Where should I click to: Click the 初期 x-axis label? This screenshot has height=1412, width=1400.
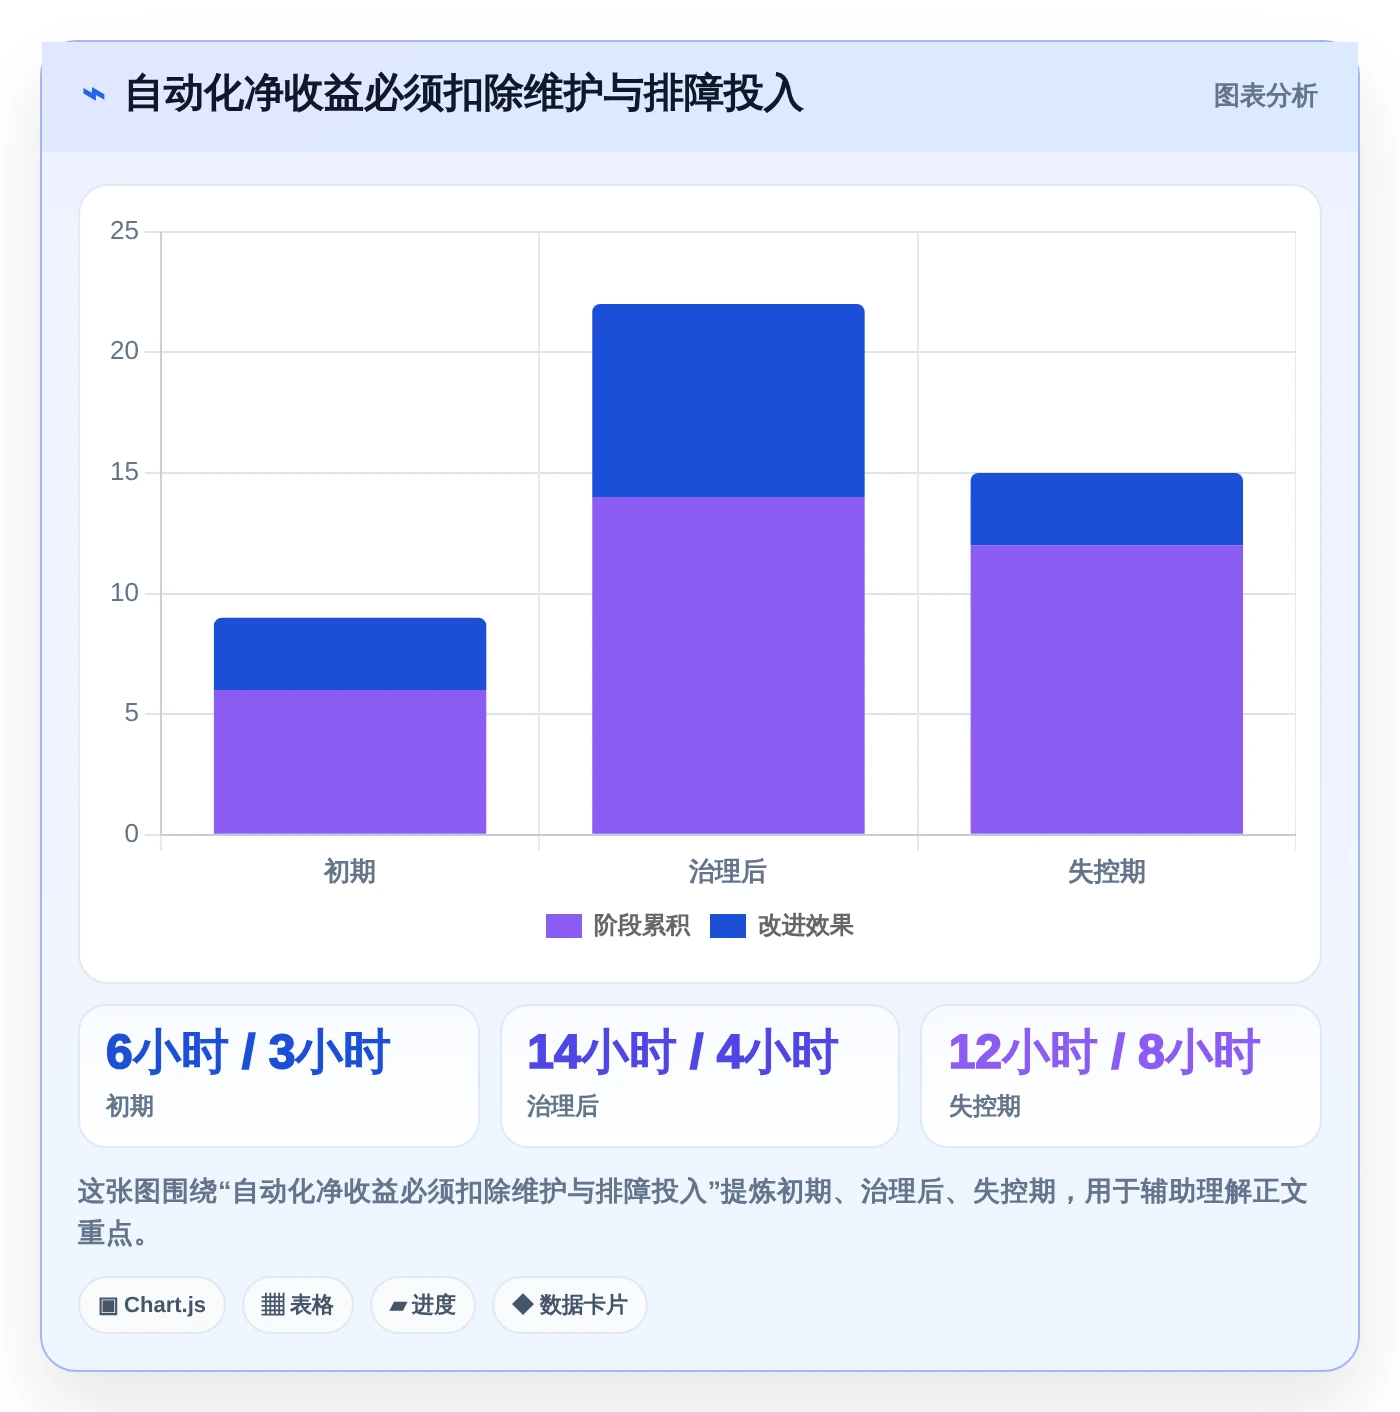point(350,872)
